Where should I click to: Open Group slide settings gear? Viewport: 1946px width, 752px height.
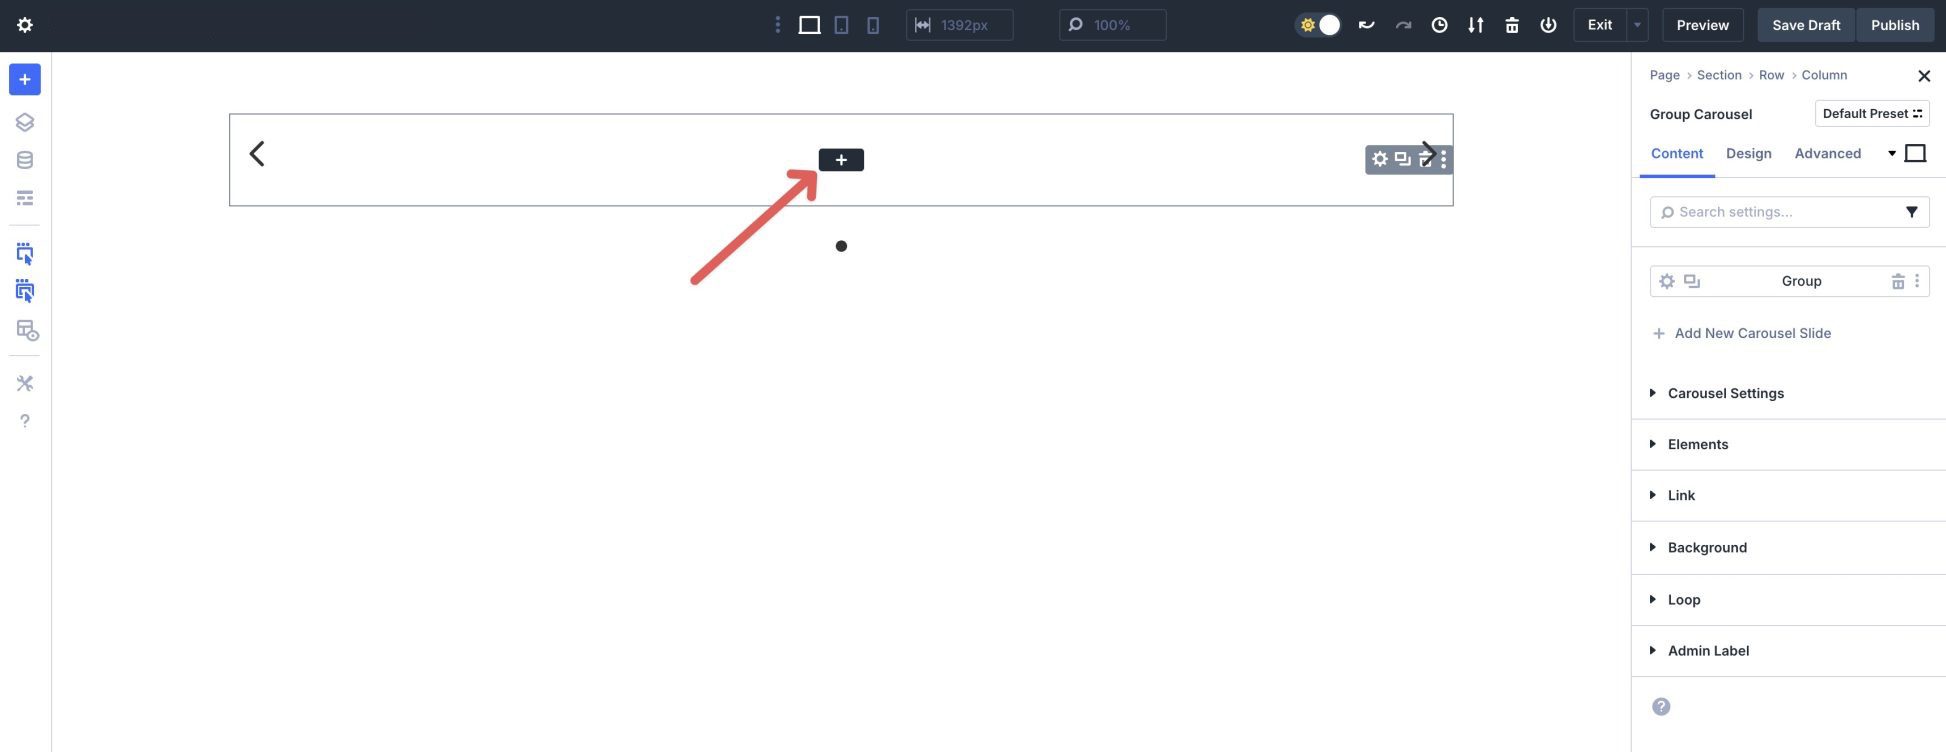pyautogui.click(x=1667, y=281)
